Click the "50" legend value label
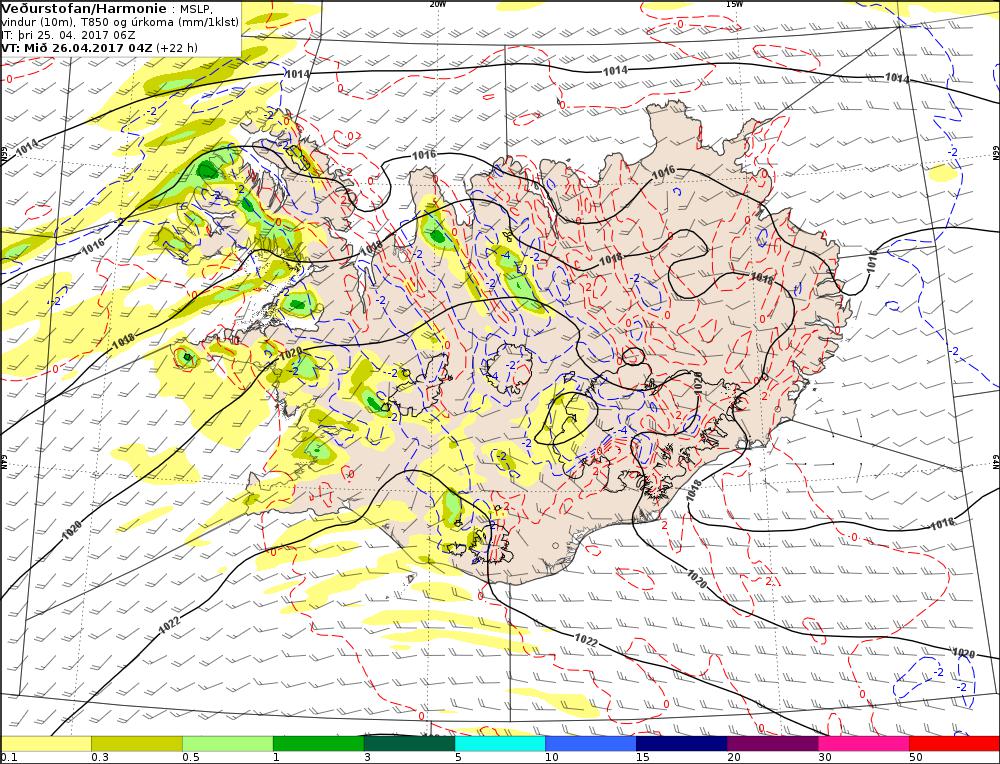 (x=916, y=758)
